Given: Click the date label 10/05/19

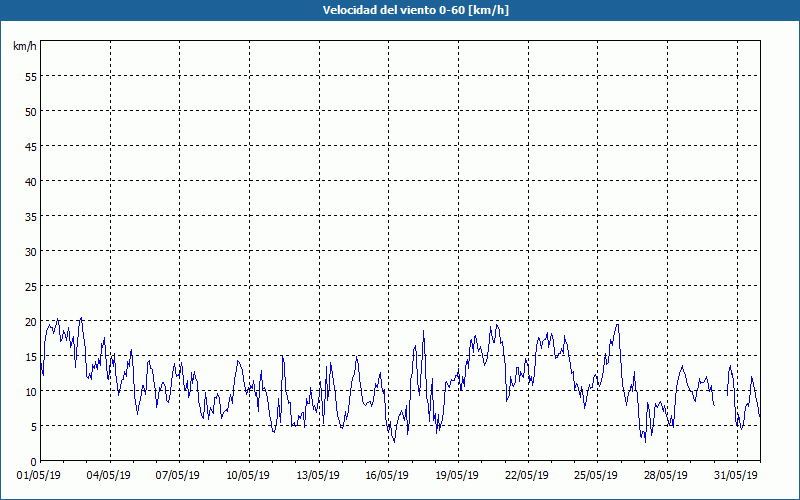Looking at the screenshot, I should [x=248, y=476].
